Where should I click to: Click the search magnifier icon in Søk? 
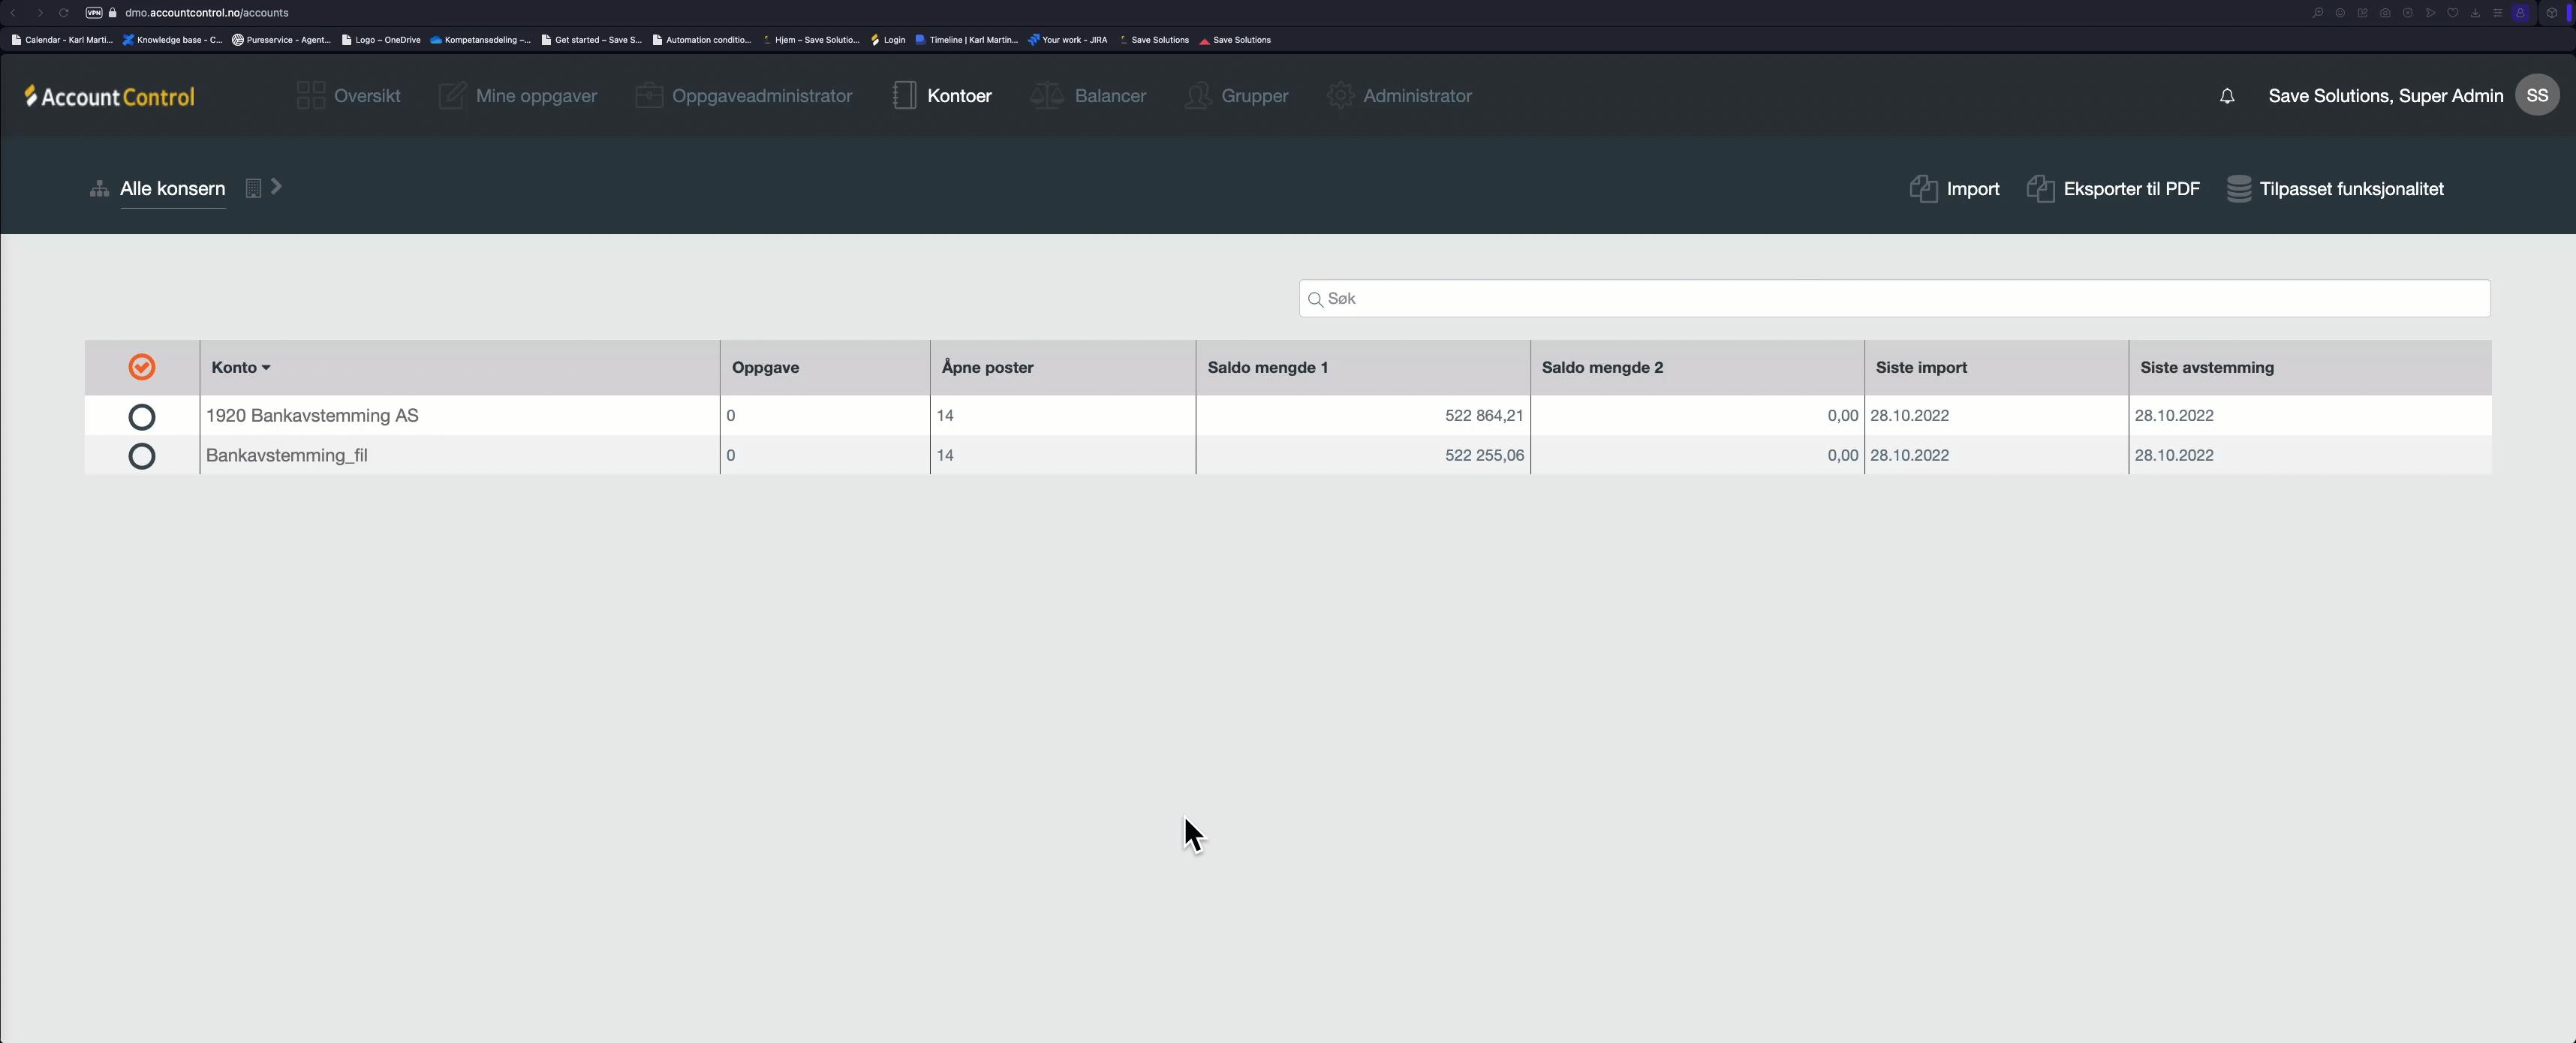click(1315, 299)
